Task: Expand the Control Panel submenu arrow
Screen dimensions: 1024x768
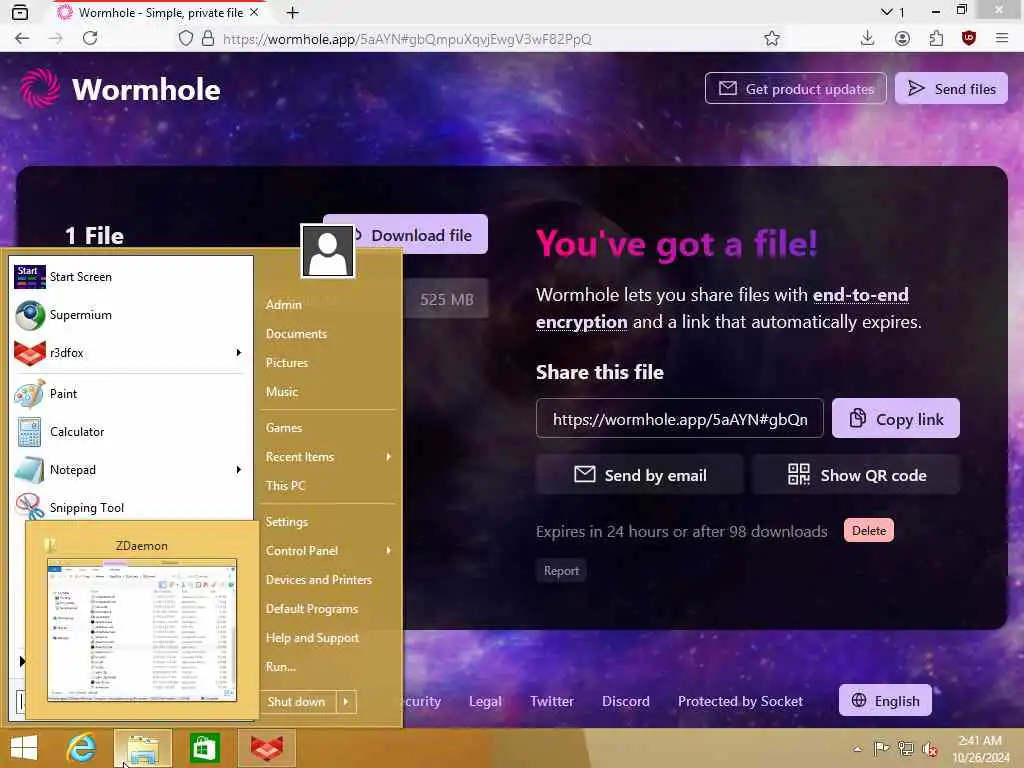Action: point(389,551)
